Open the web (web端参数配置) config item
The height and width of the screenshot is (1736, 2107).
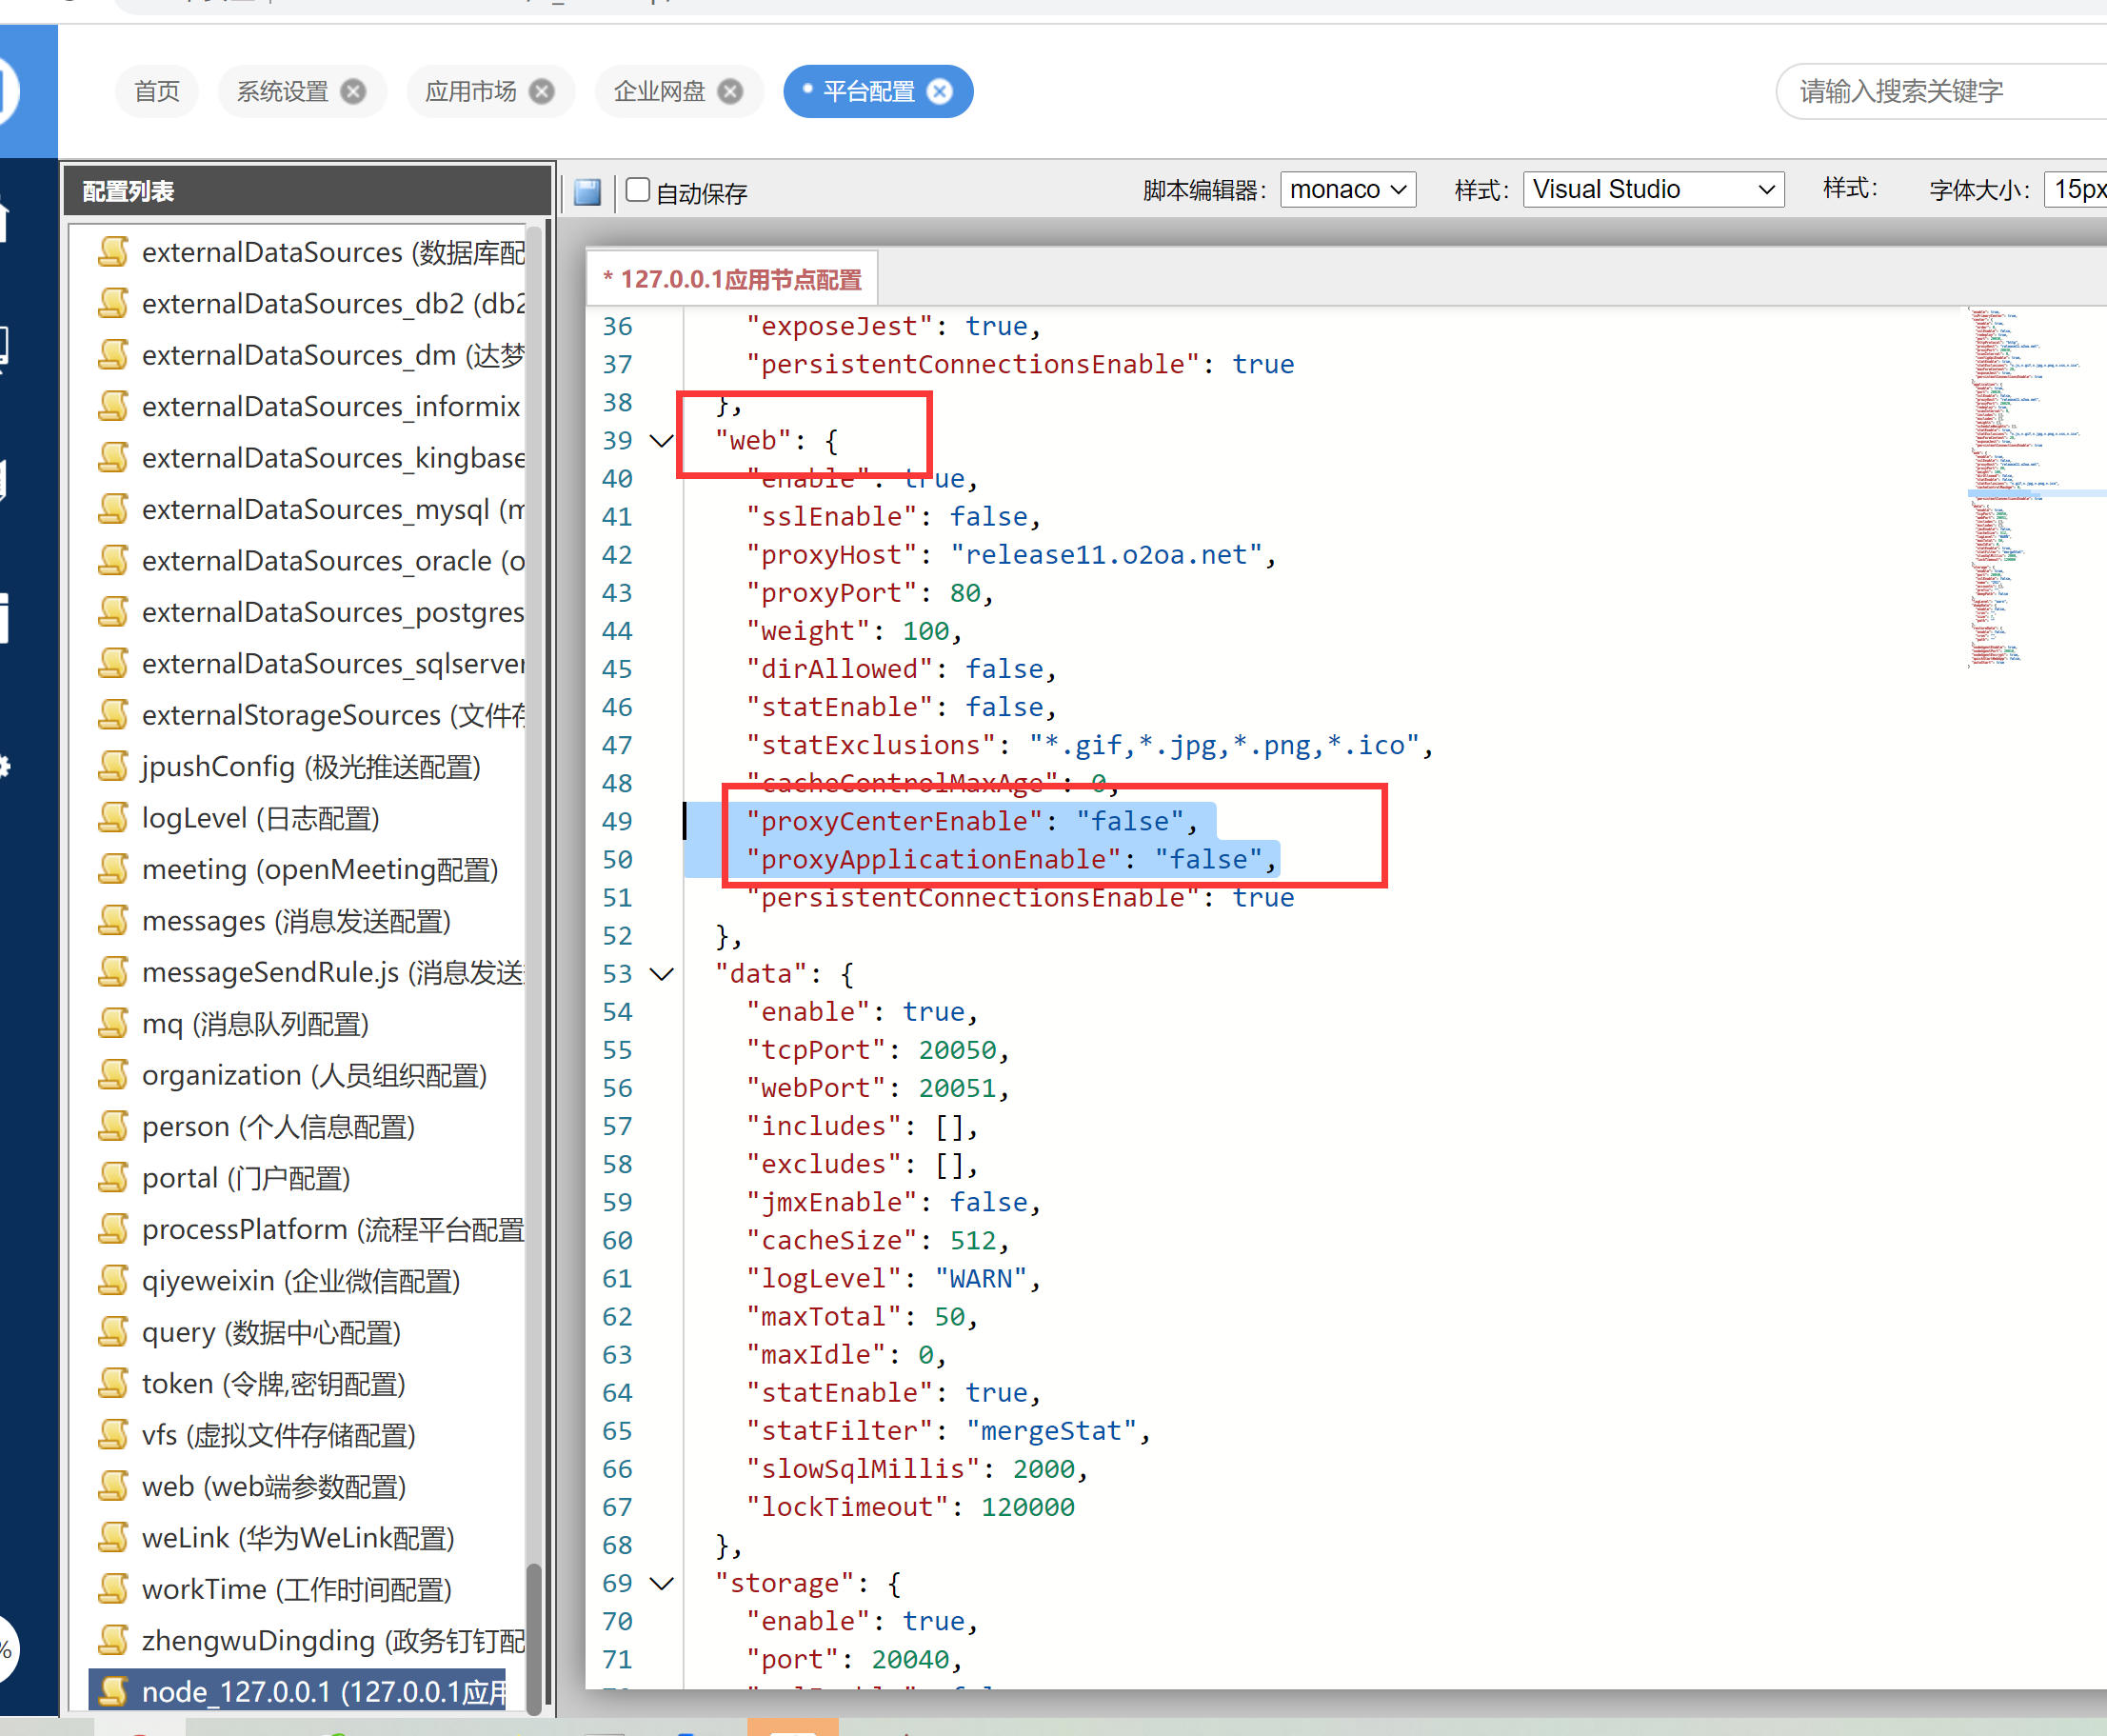[273, 1486]
